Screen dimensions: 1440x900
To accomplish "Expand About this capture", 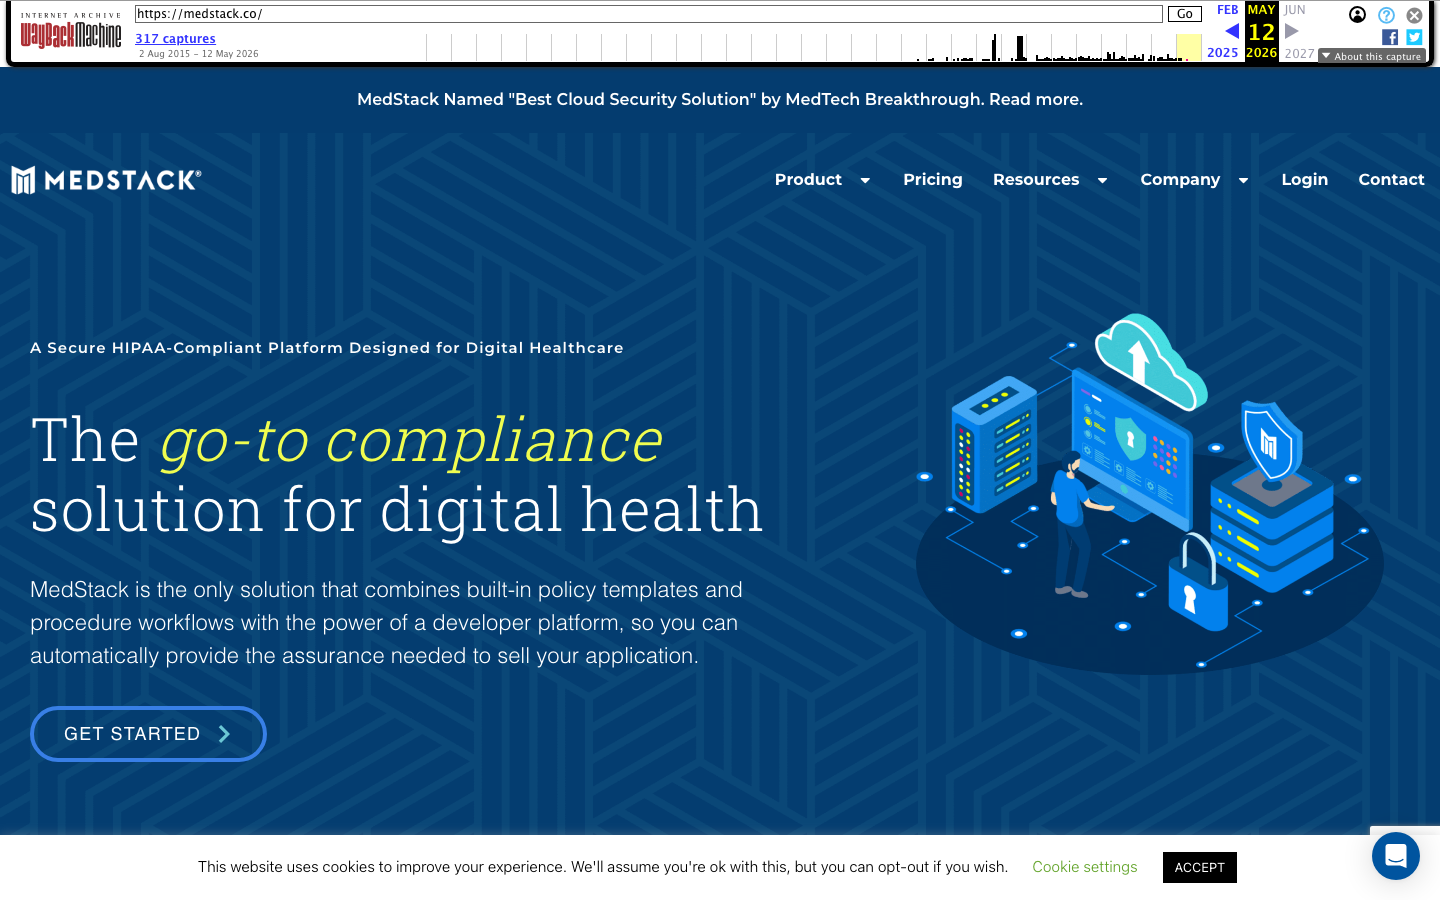I will 1372,56.
